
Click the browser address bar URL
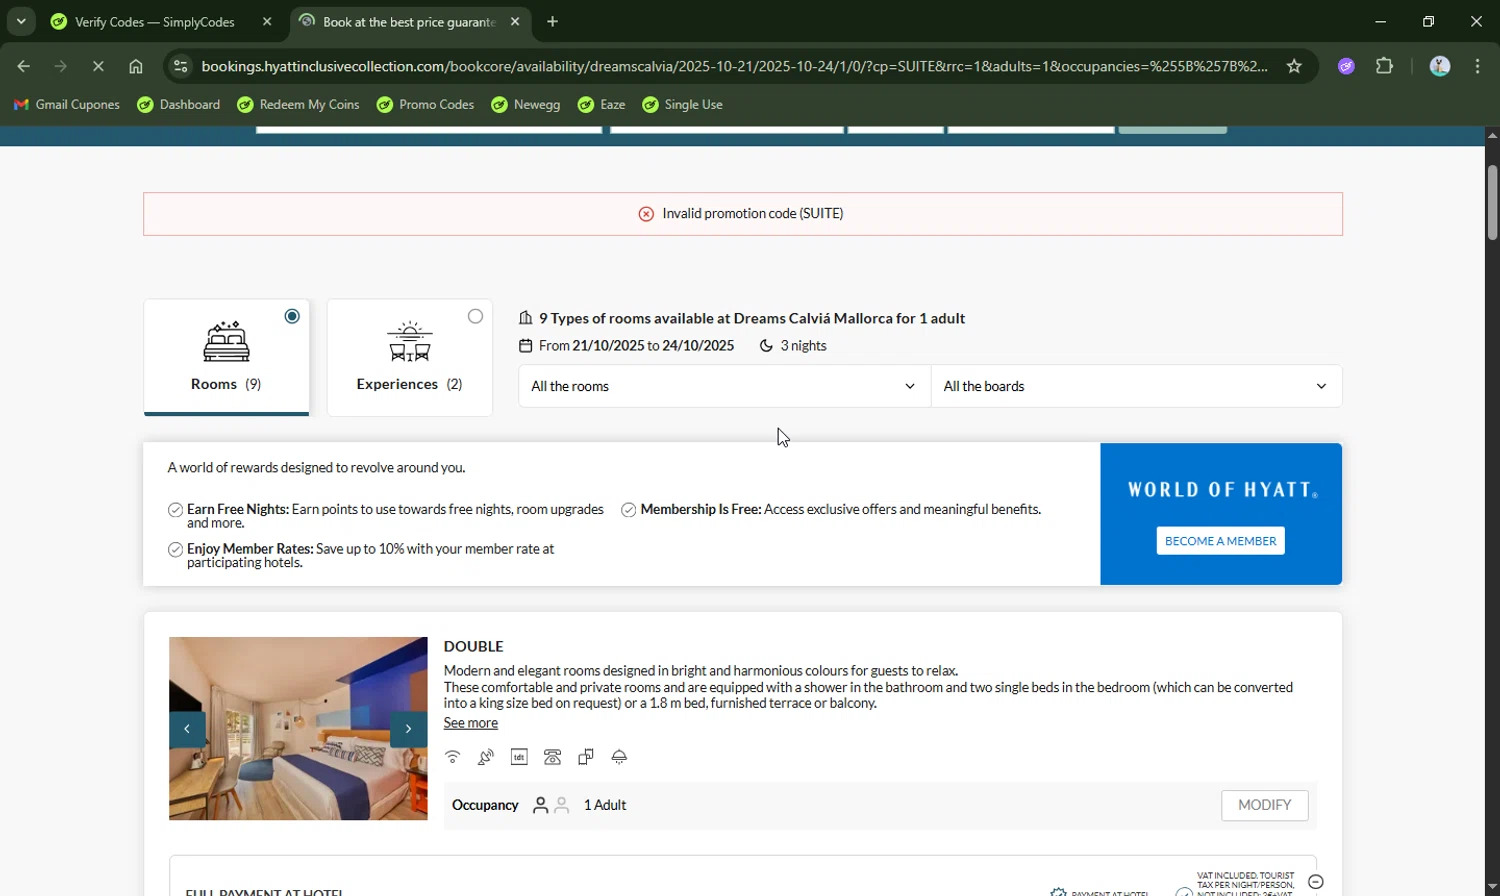(x=734, y=66)
